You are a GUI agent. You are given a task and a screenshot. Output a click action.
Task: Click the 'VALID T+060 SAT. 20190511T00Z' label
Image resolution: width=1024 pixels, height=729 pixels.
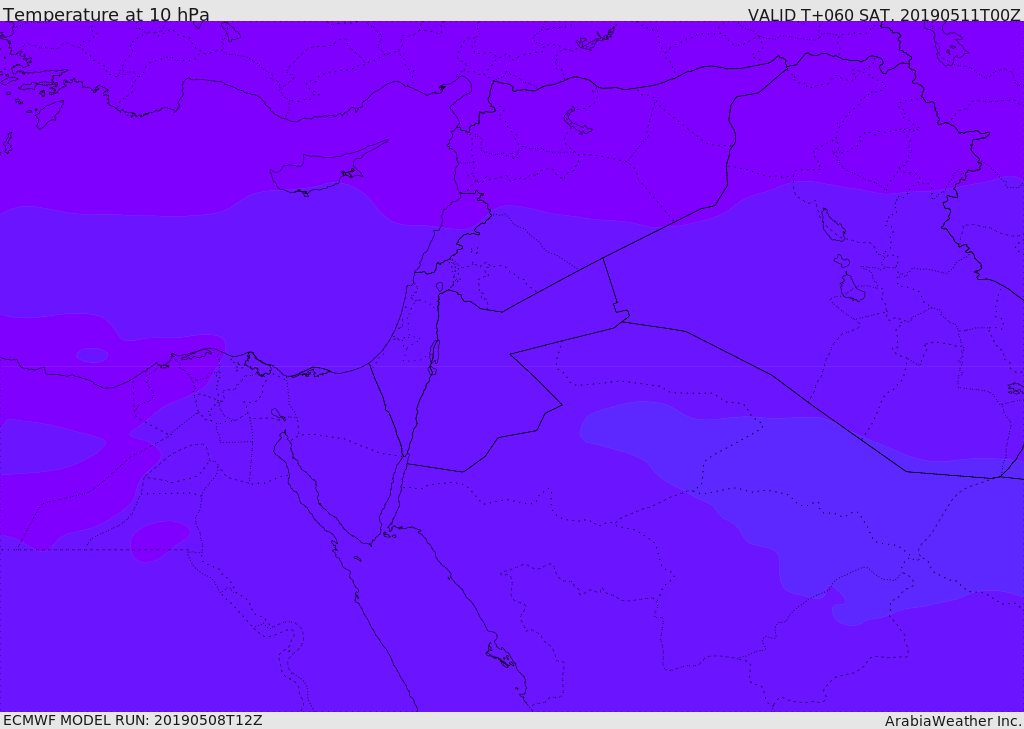[884, 14]
